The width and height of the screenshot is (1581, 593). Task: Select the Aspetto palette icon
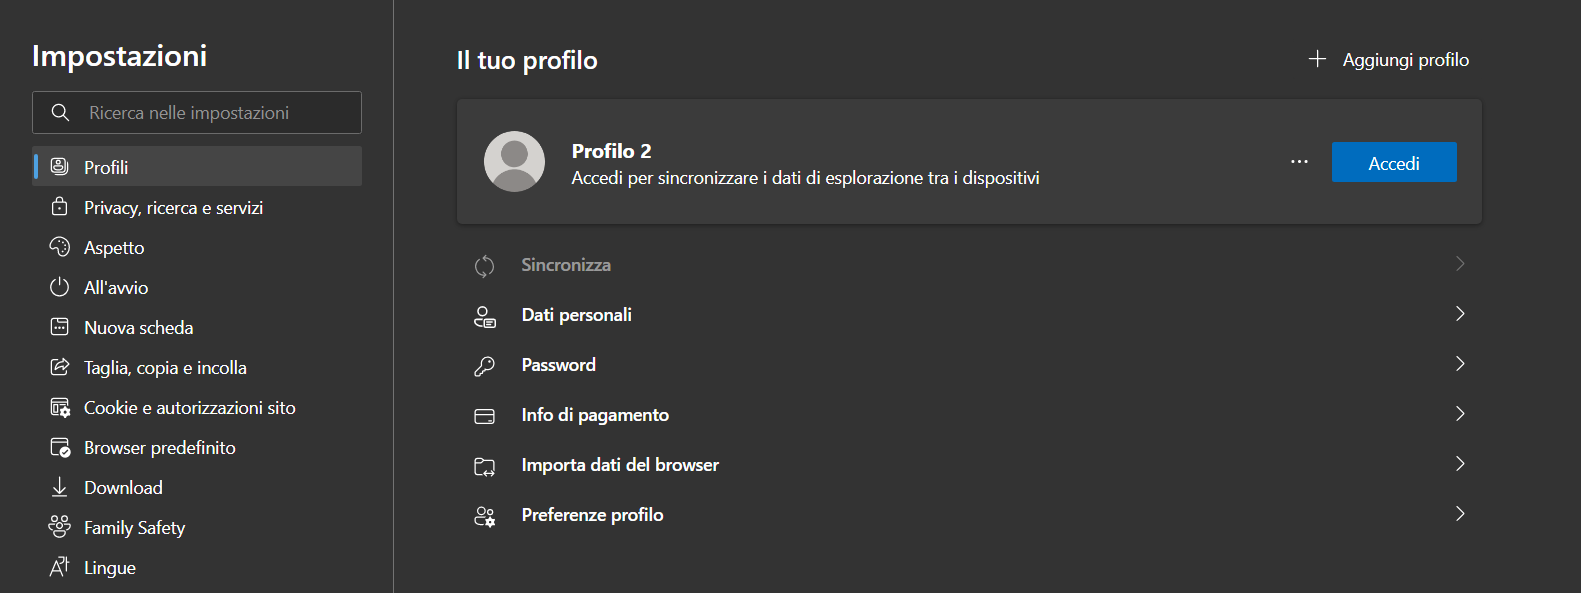coord(60,247)
